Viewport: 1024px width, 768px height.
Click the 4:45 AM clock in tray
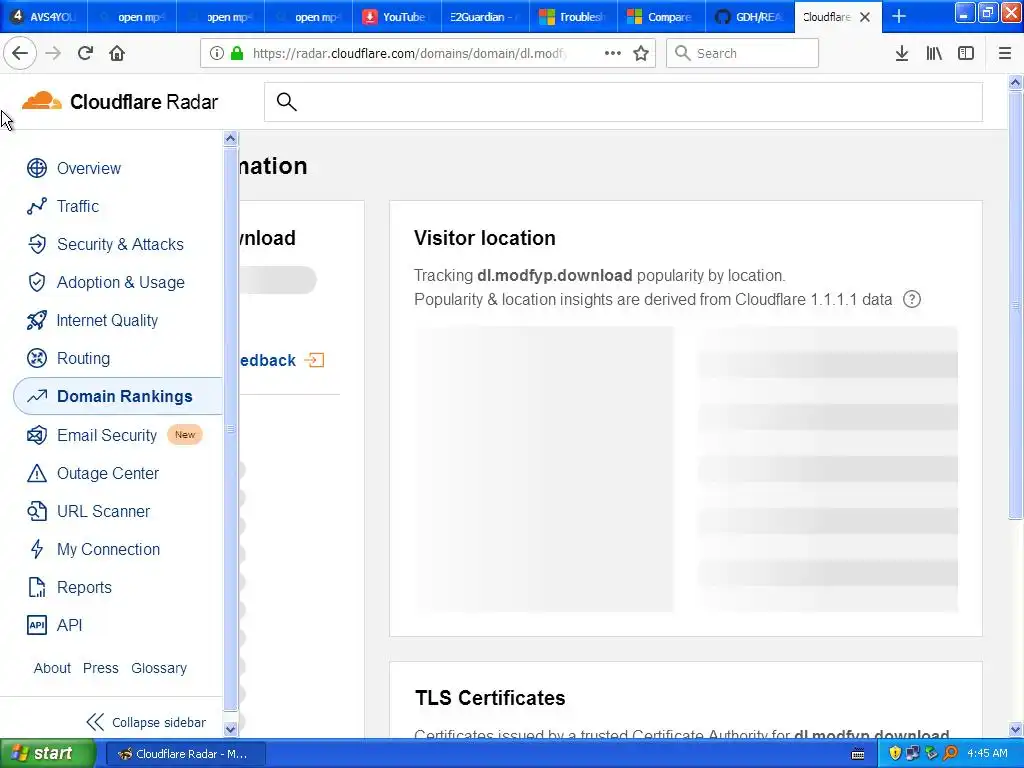987,753
